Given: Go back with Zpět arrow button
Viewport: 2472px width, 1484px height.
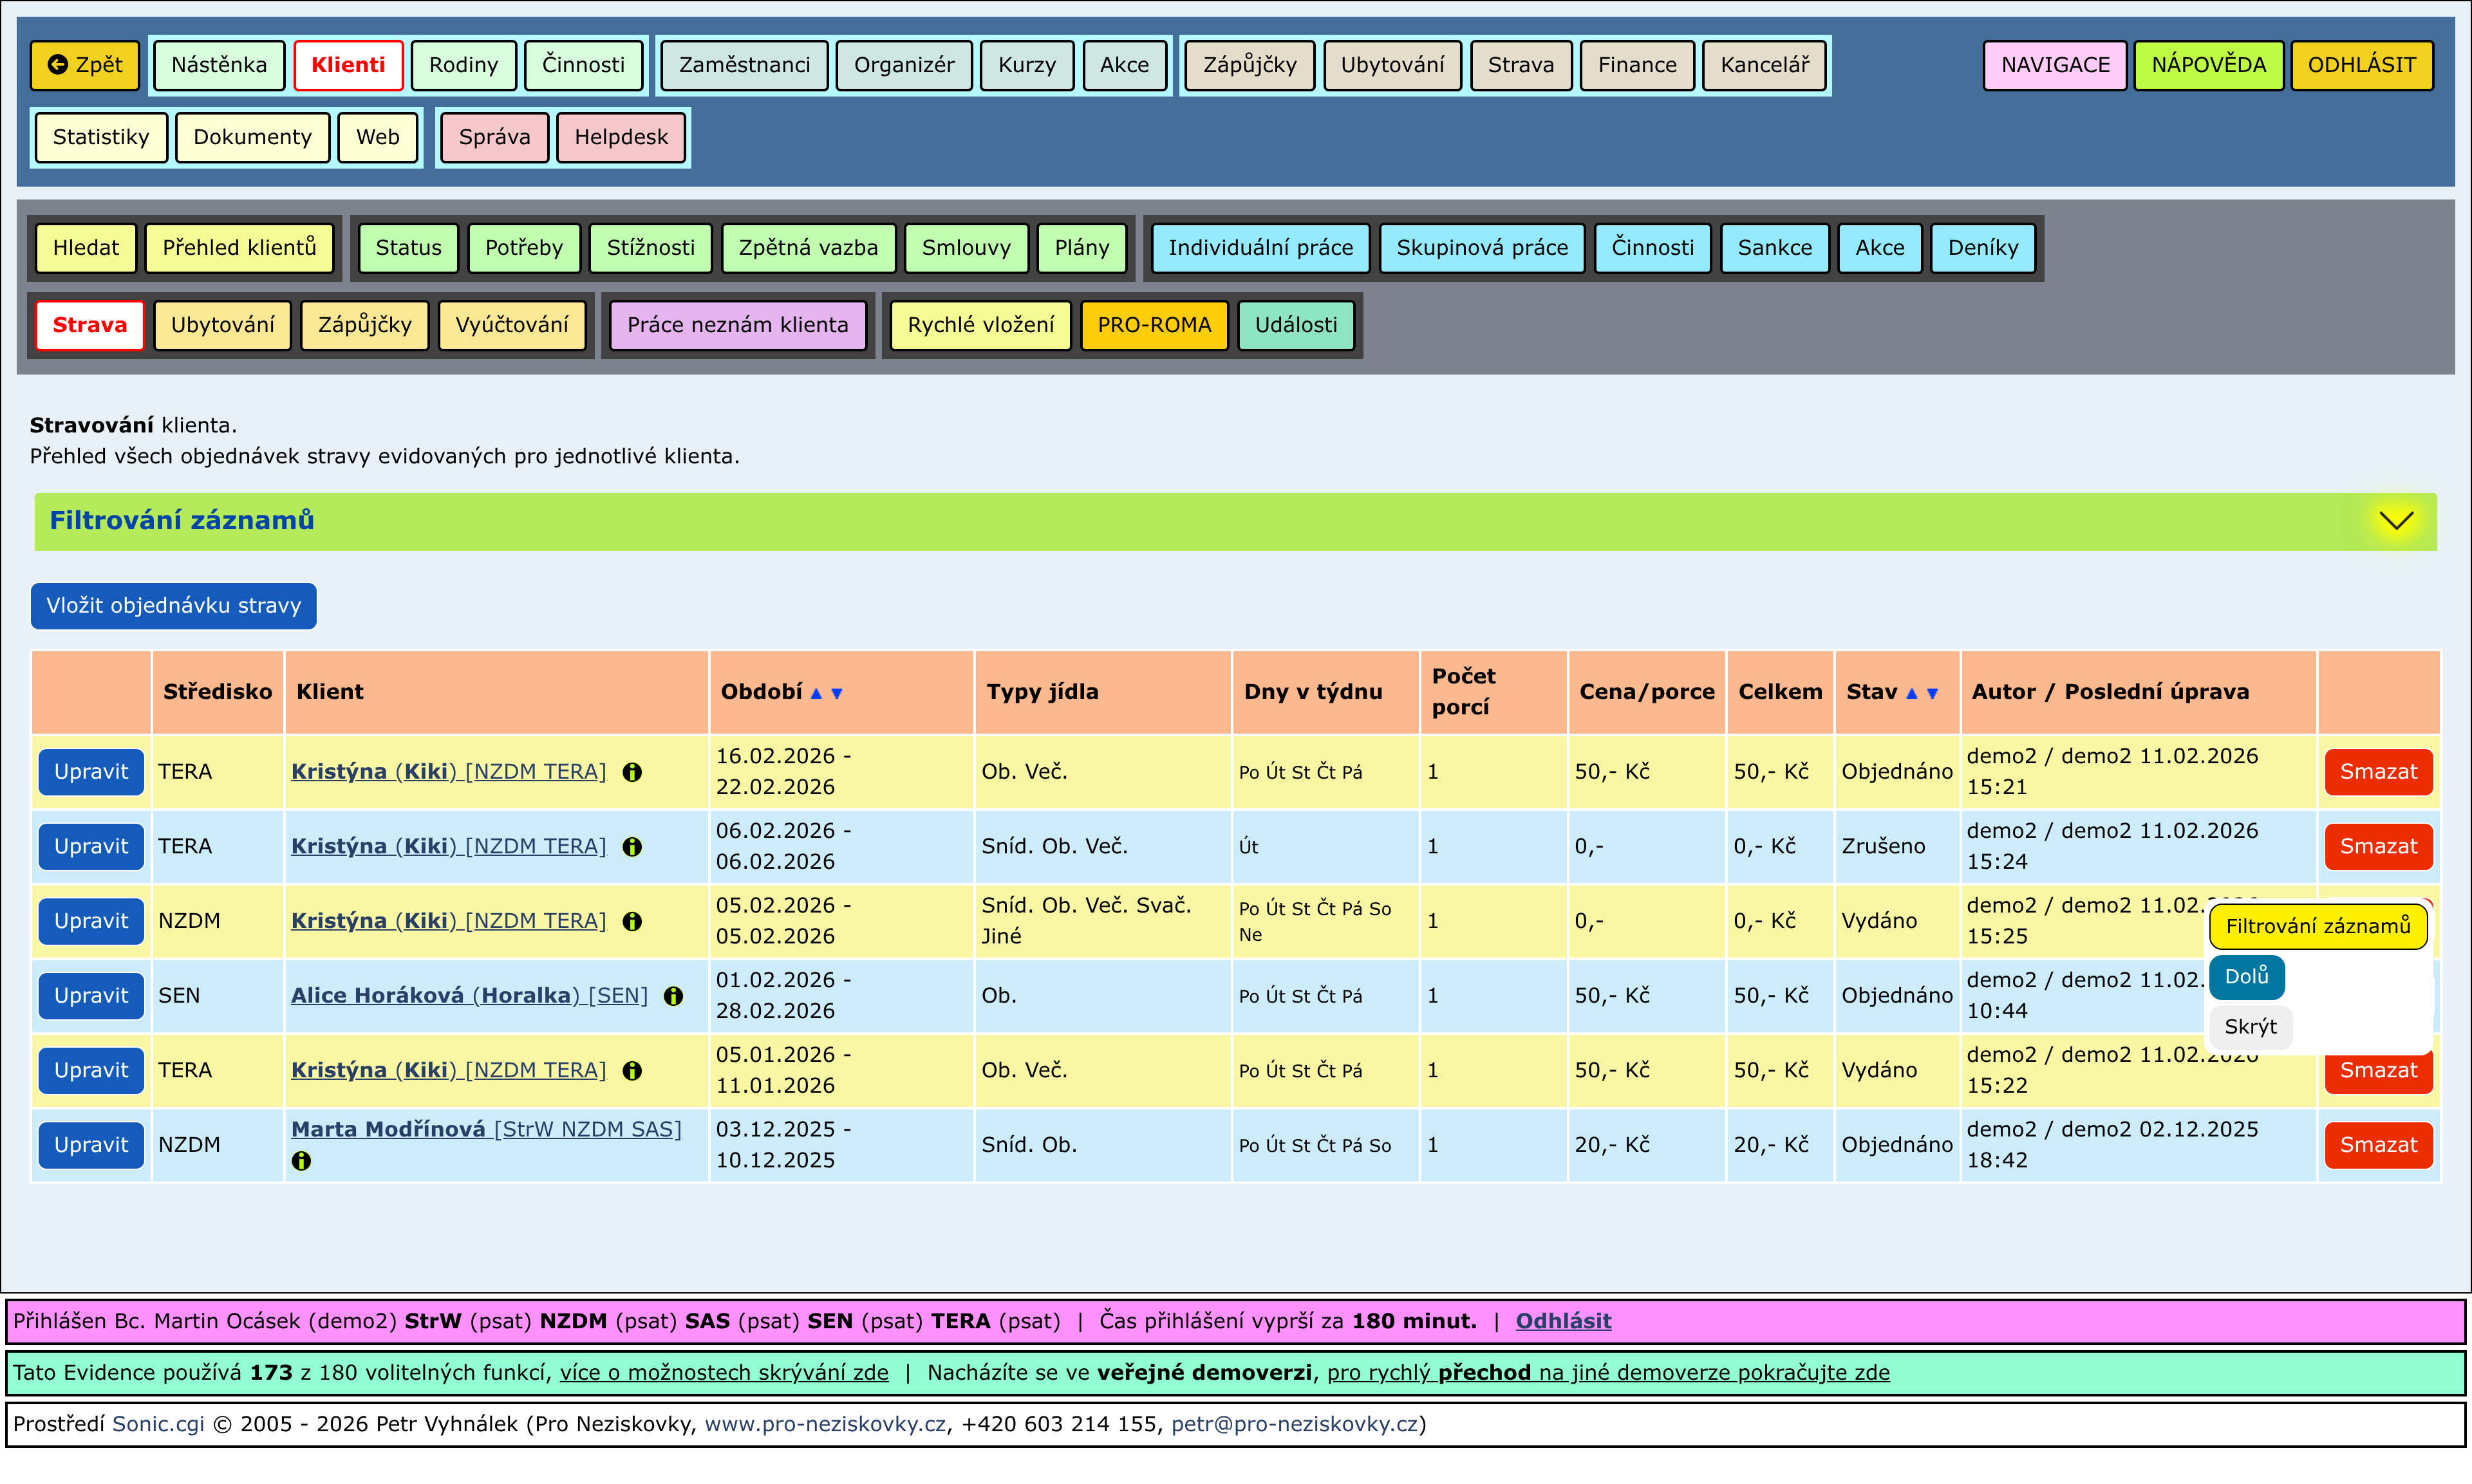Looking at the screenshot, I should 85,65.
